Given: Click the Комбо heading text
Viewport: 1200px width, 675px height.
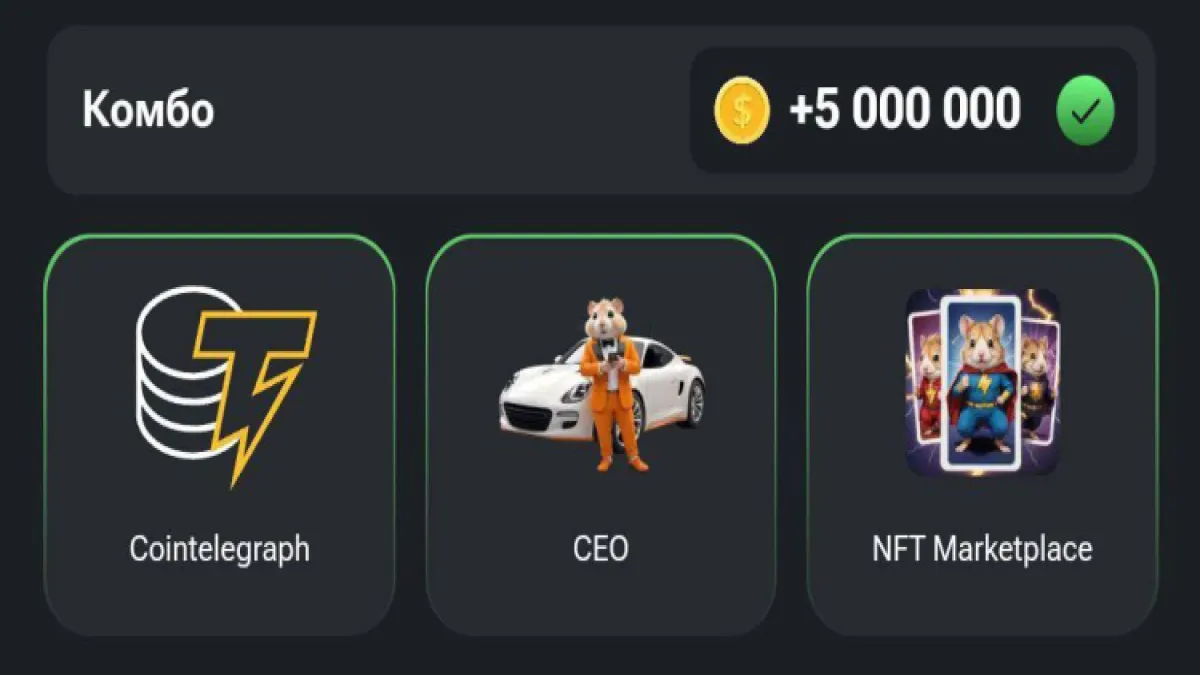Looking at the screenshot, I should click(x=148, y=109).
